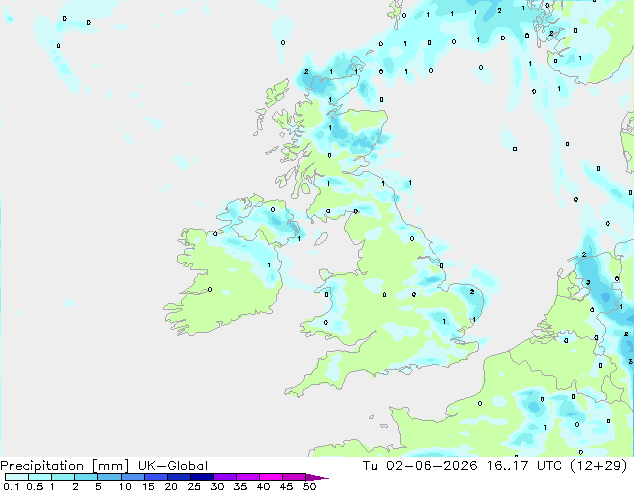Click the "15" legend scale label
Image resolution: width=634 pixels, height=490 pixels.
(x=148, y=486)
